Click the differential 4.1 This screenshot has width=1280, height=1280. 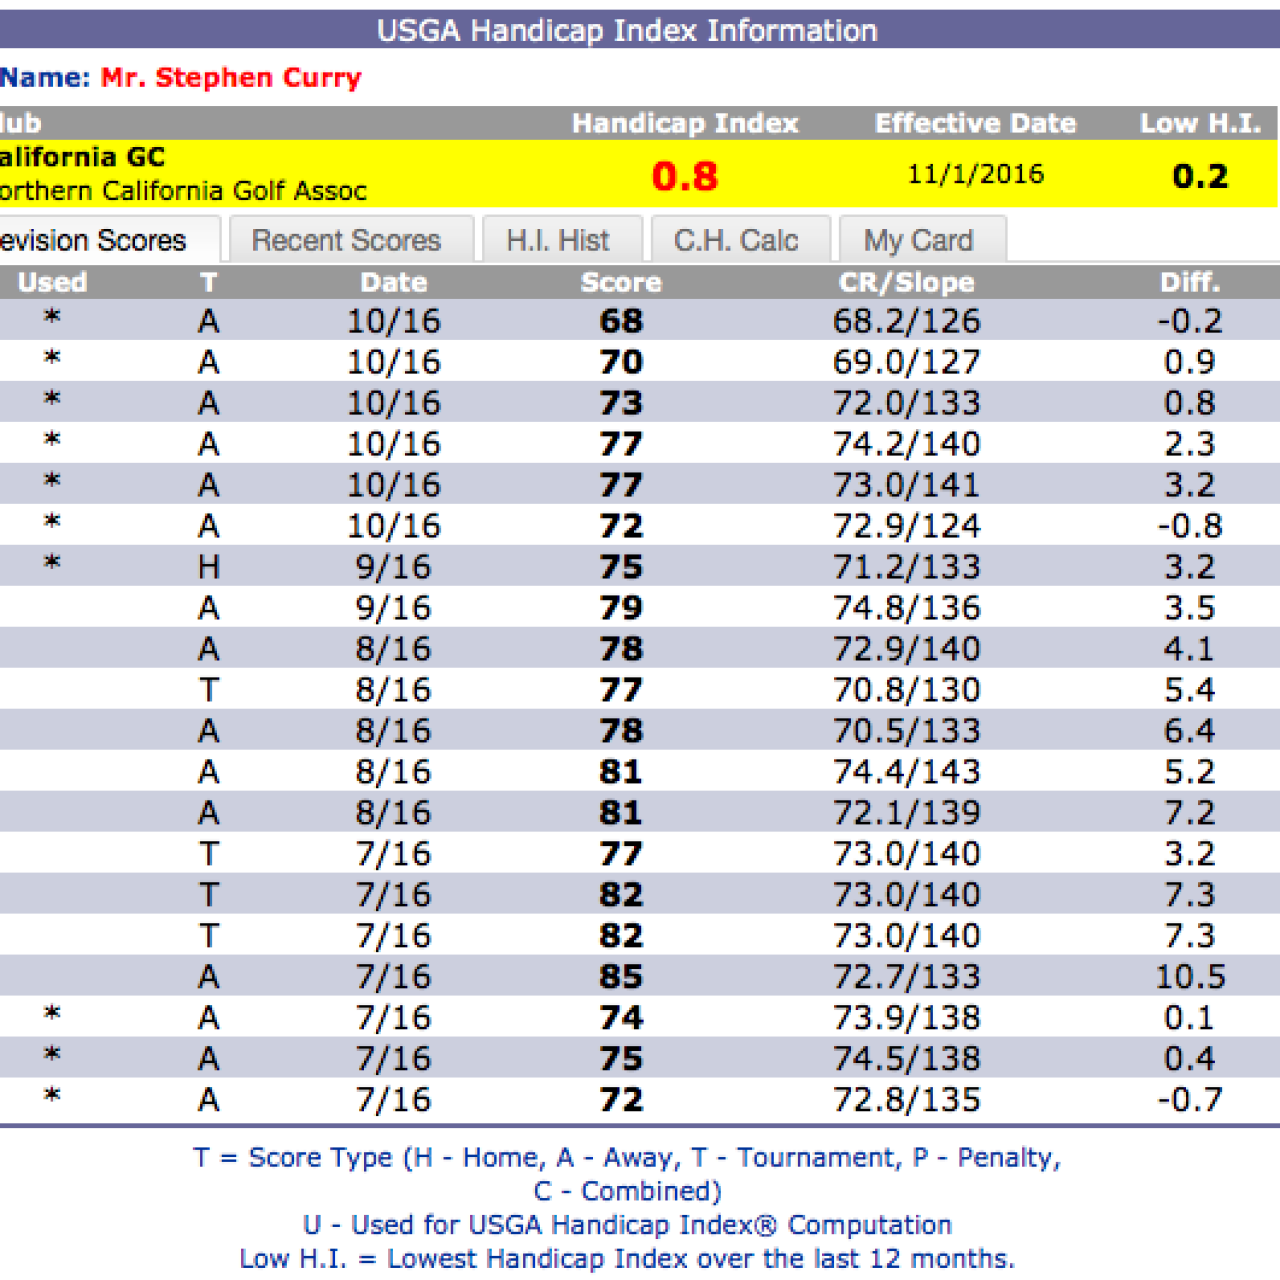click(x=1190, y=649)
